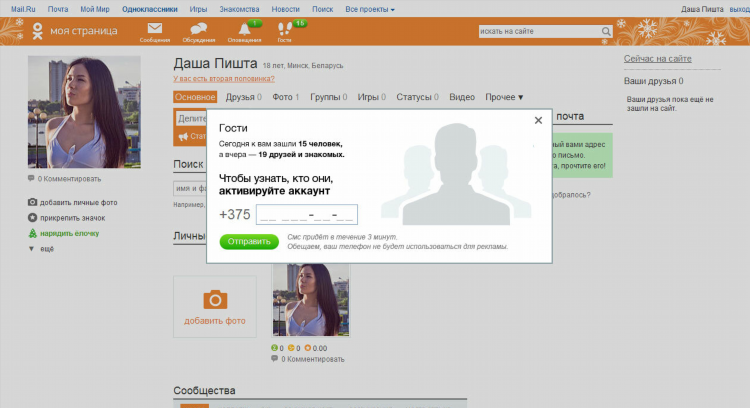Click добавить личные фото camera icon
The image size is (750, 408).
click(32, 202)
